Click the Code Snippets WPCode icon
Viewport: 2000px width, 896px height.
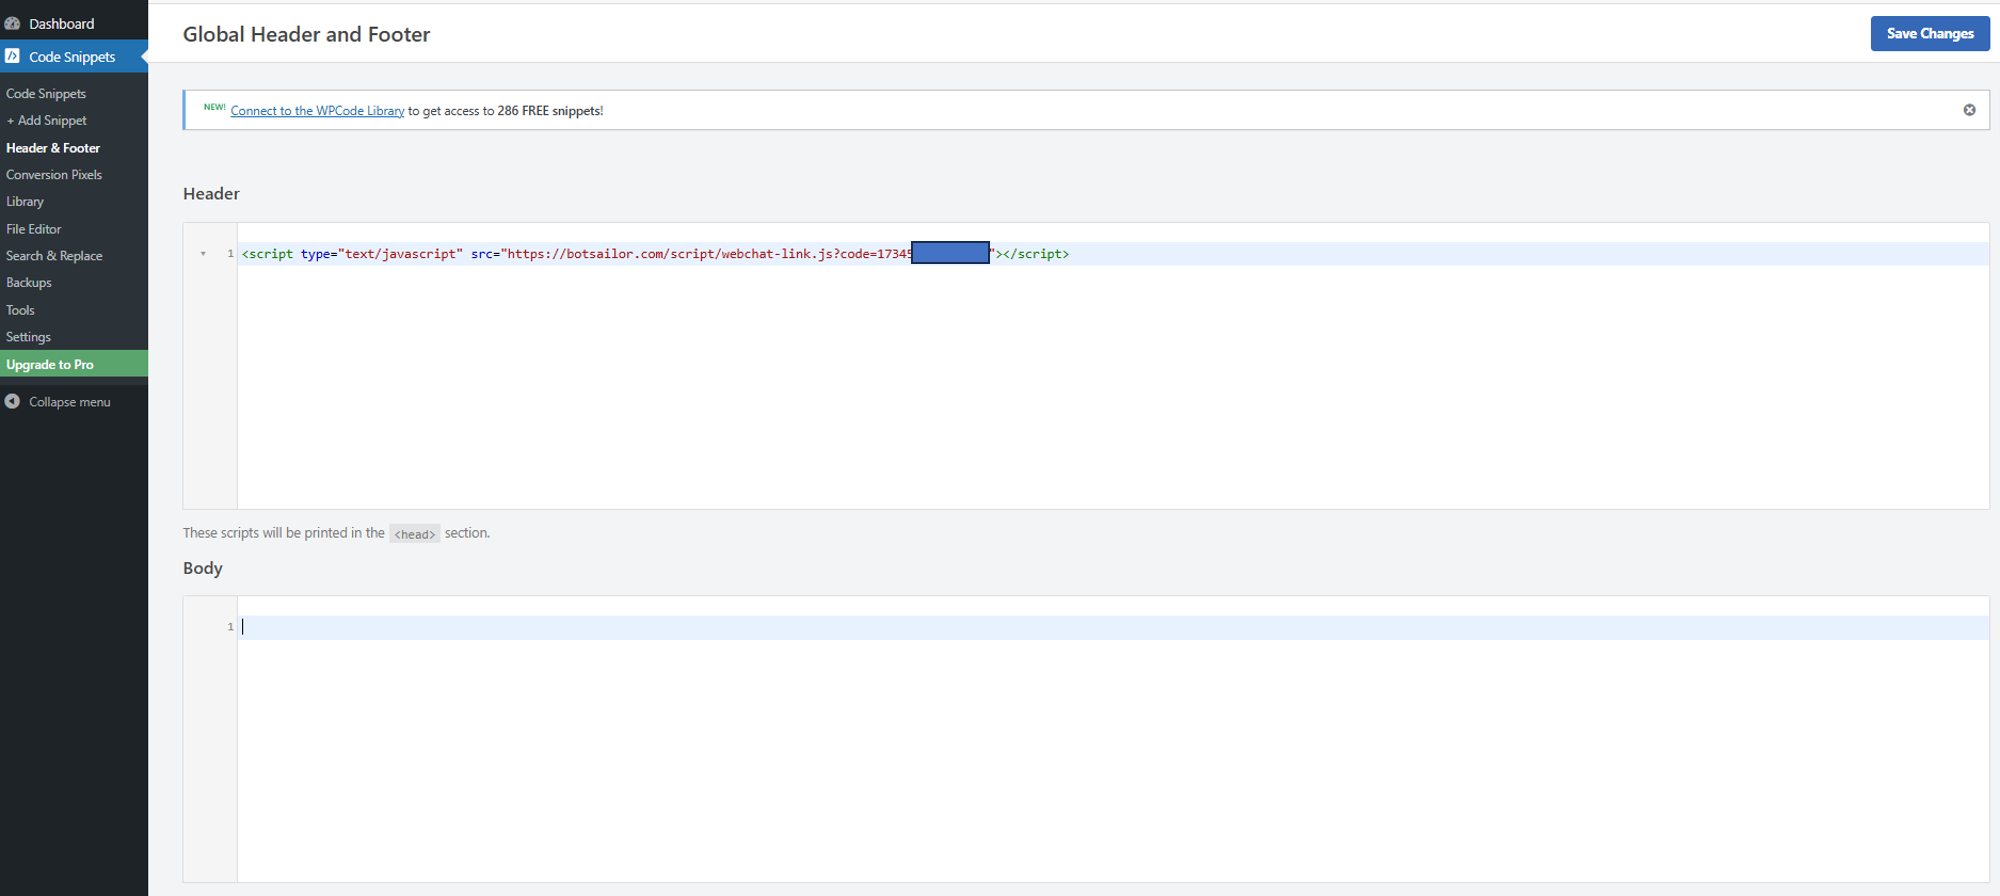tap(13, 56)
